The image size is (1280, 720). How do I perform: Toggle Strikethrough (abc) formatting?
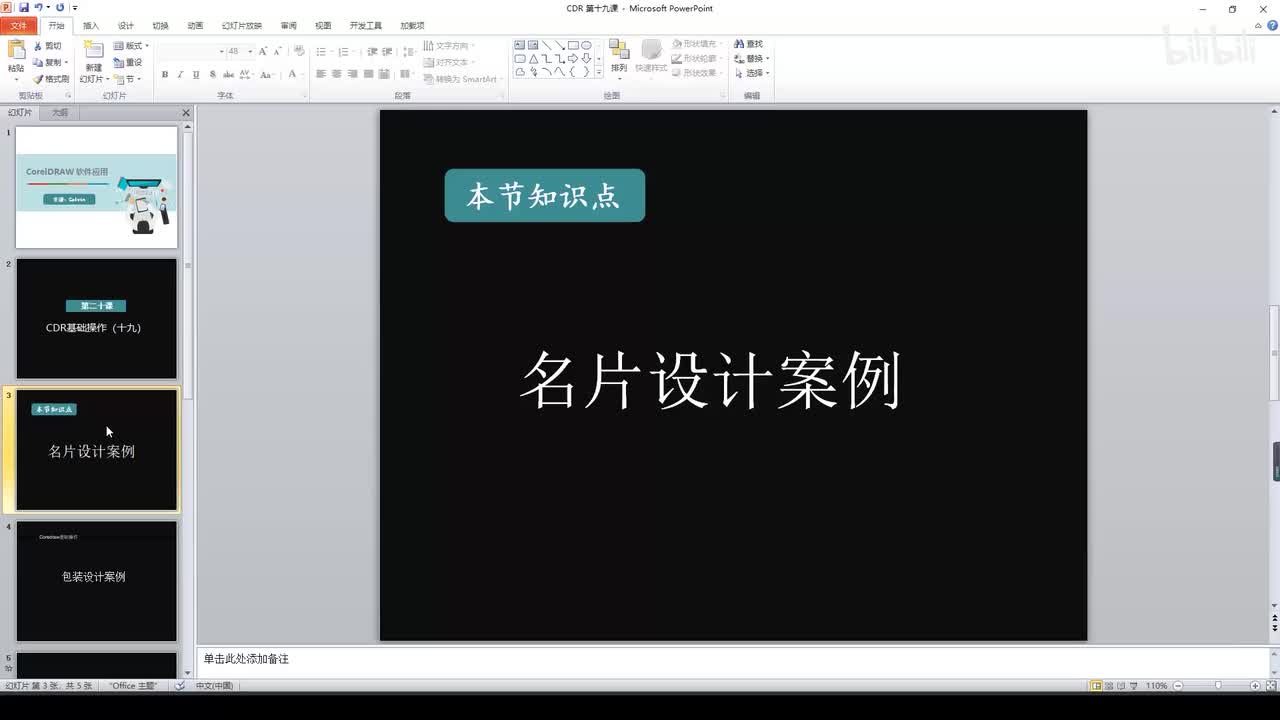click(228, 74)
